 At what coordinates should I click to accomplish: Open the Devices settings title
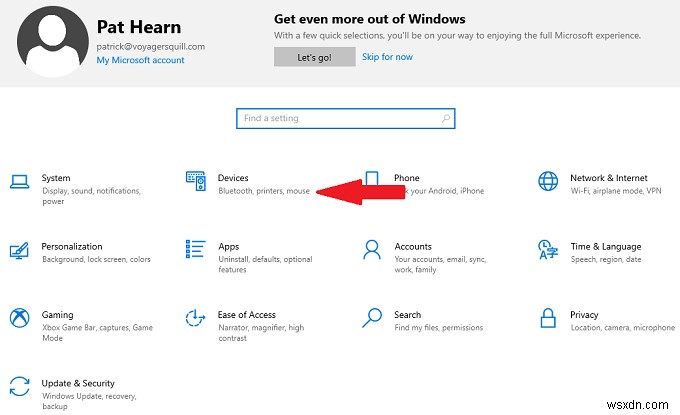point(233,178)
